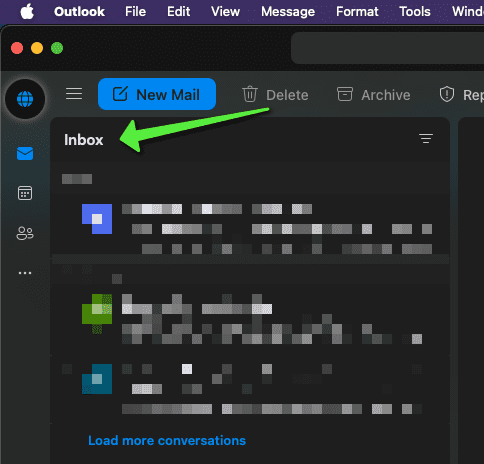Click the green zoom window button

57,48
